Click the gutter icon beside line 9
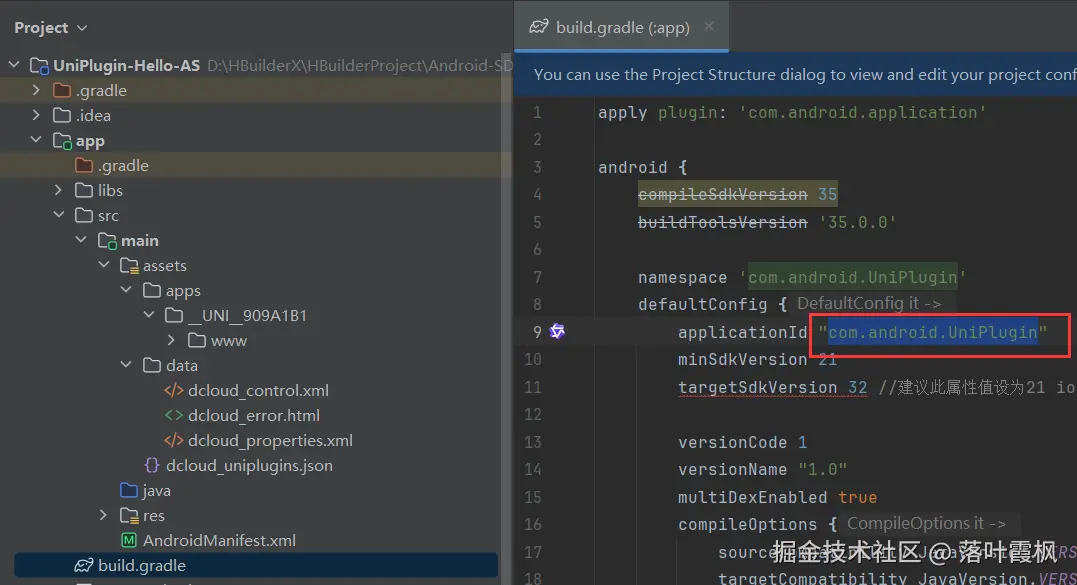The image size is (1077, 585). pos(557,332)
